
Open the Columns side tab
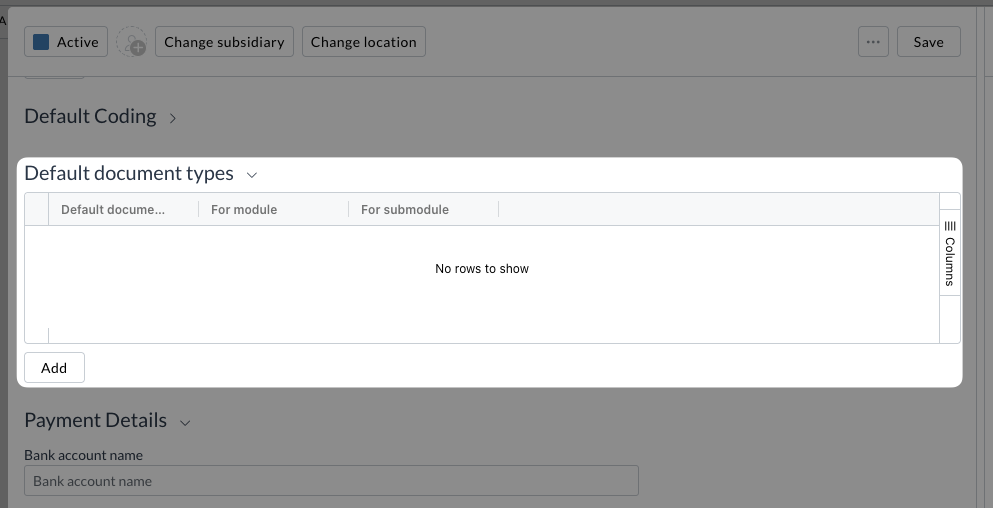point(950,253)
